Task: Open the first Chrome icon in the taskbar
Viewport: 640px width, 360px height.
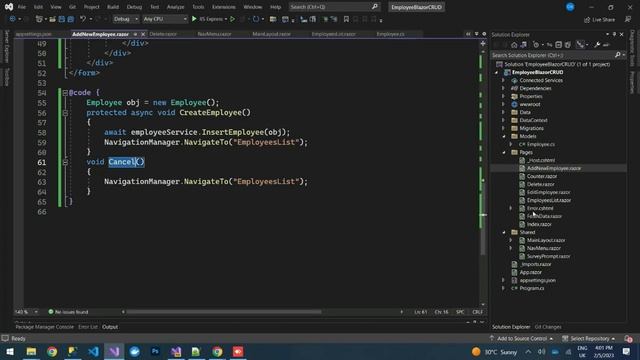Action: point(52,351)
